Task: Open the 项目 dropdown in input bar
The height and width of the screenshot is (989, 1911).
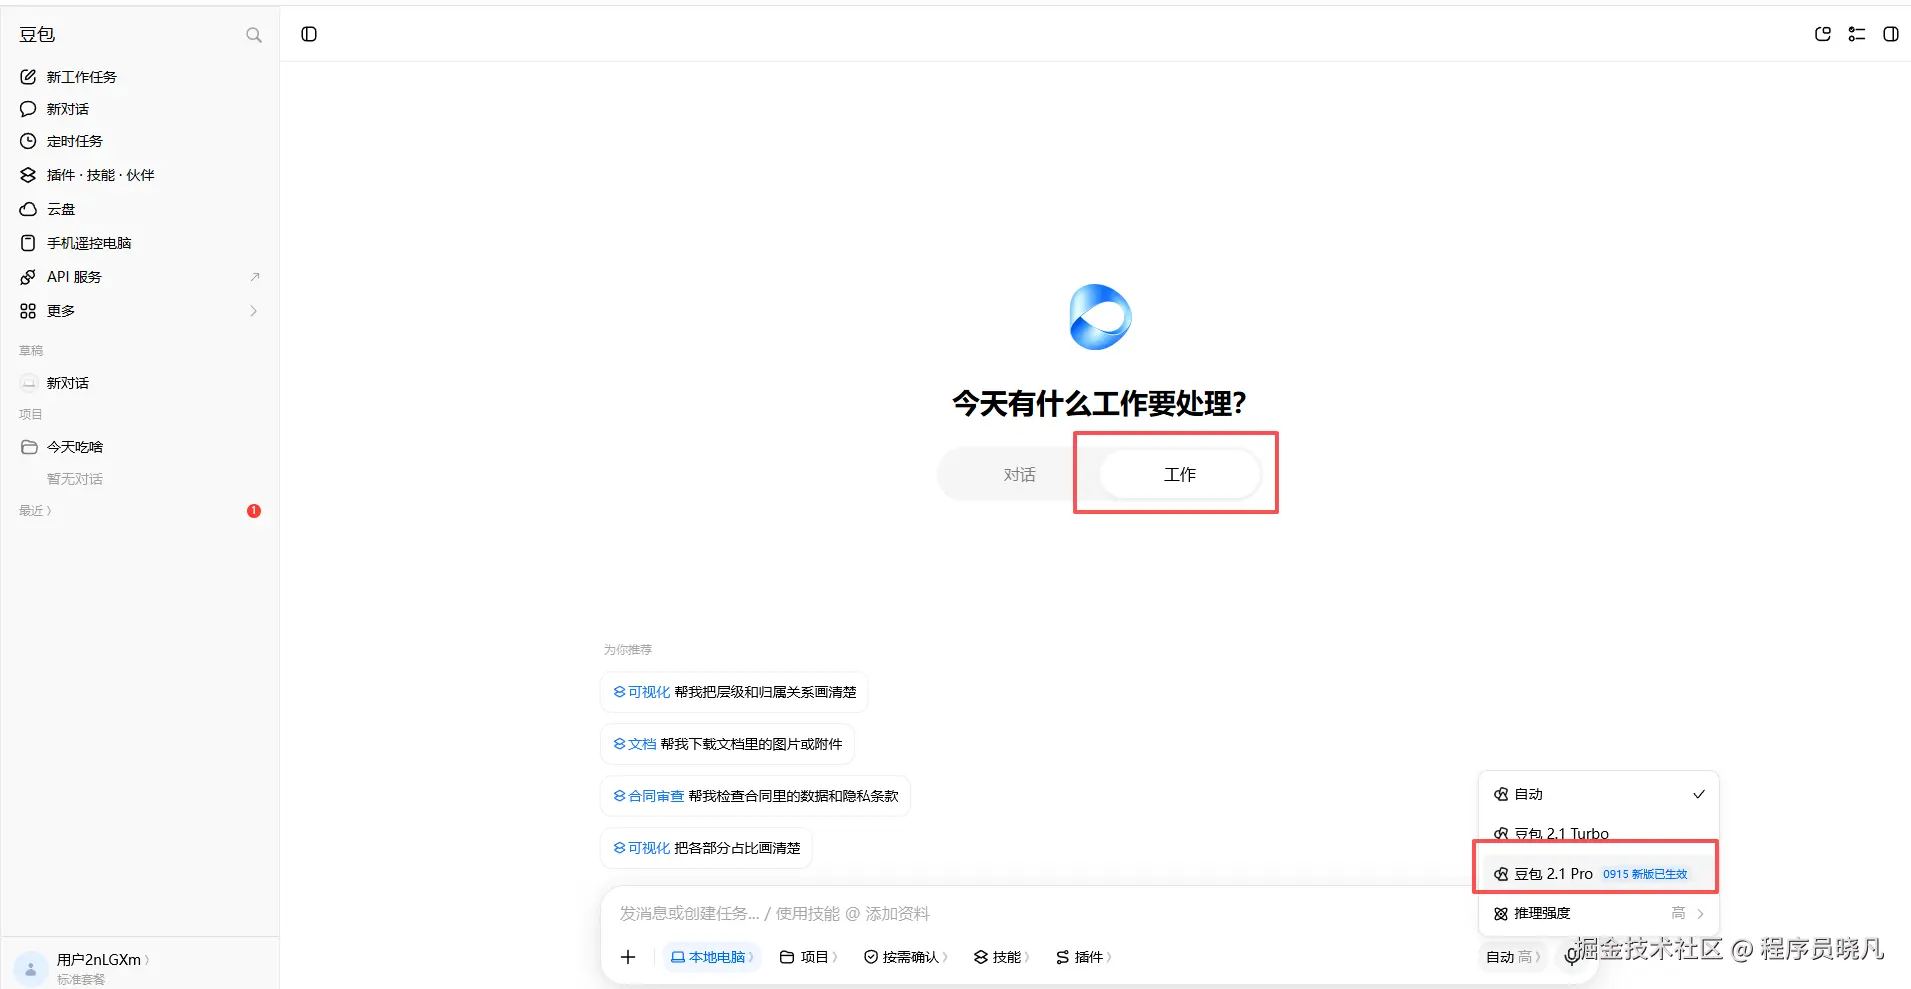Action: (x=808, y=957)
